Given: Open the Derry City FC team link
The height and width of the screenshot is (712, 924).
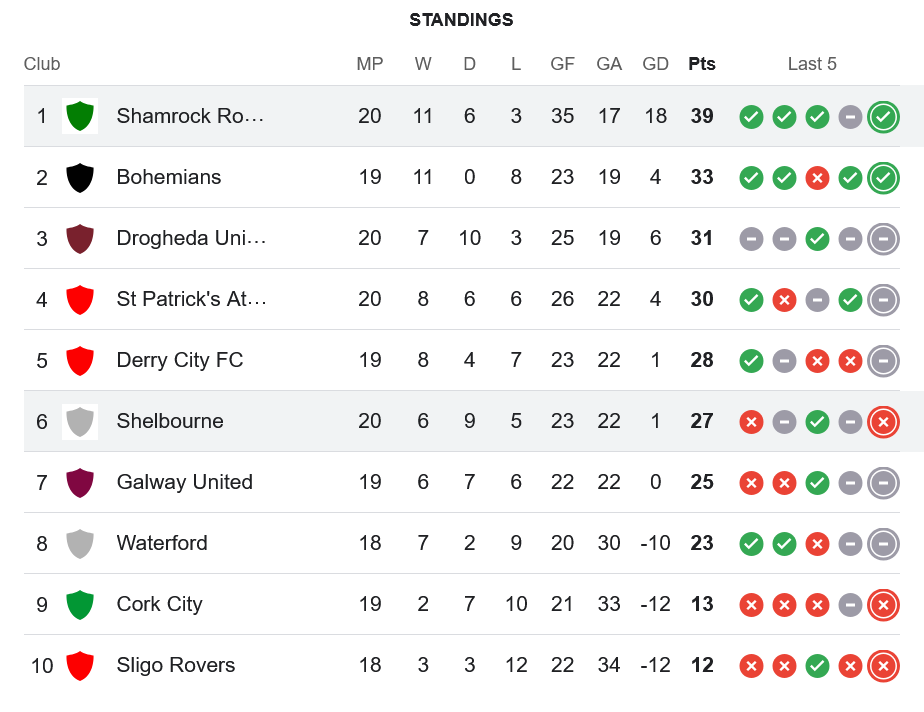Looking at the screenshot, I should (x=180, y=360).
